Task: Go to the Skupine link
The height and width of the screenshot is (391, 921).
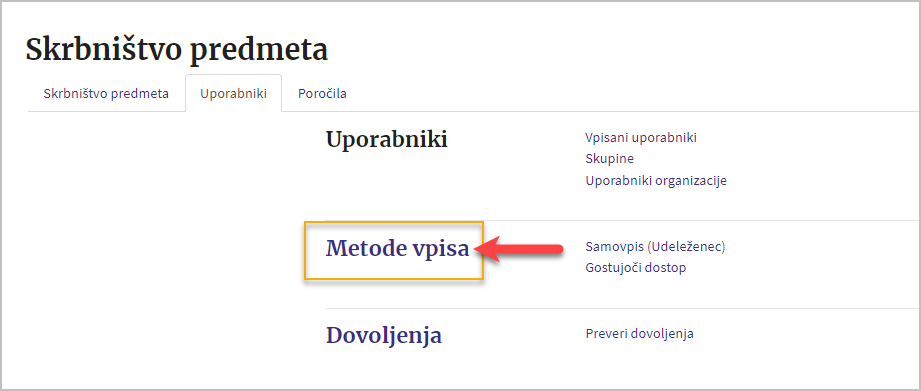Action: tap(609, 159)
